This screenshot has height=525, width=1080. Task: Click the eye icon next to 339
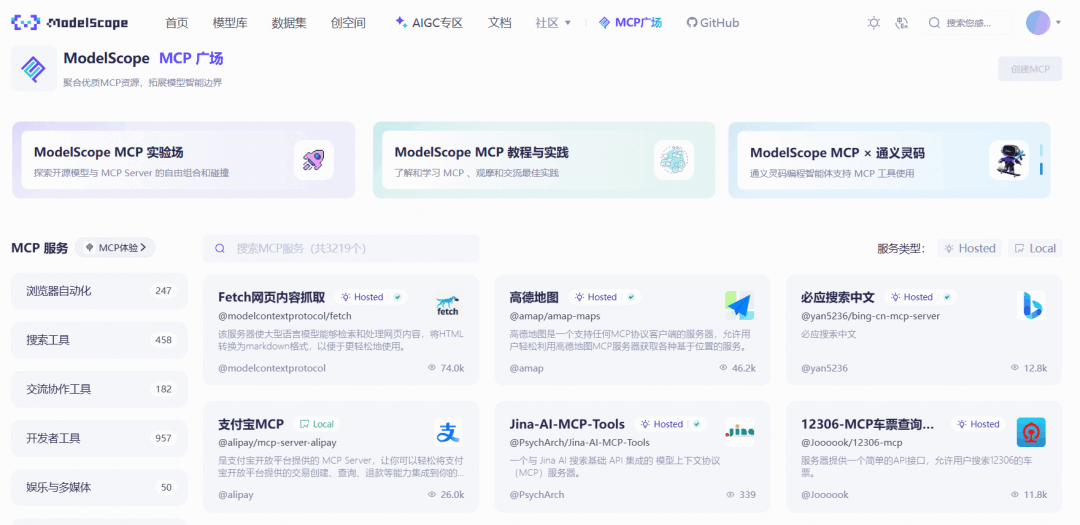coord(730,495)
